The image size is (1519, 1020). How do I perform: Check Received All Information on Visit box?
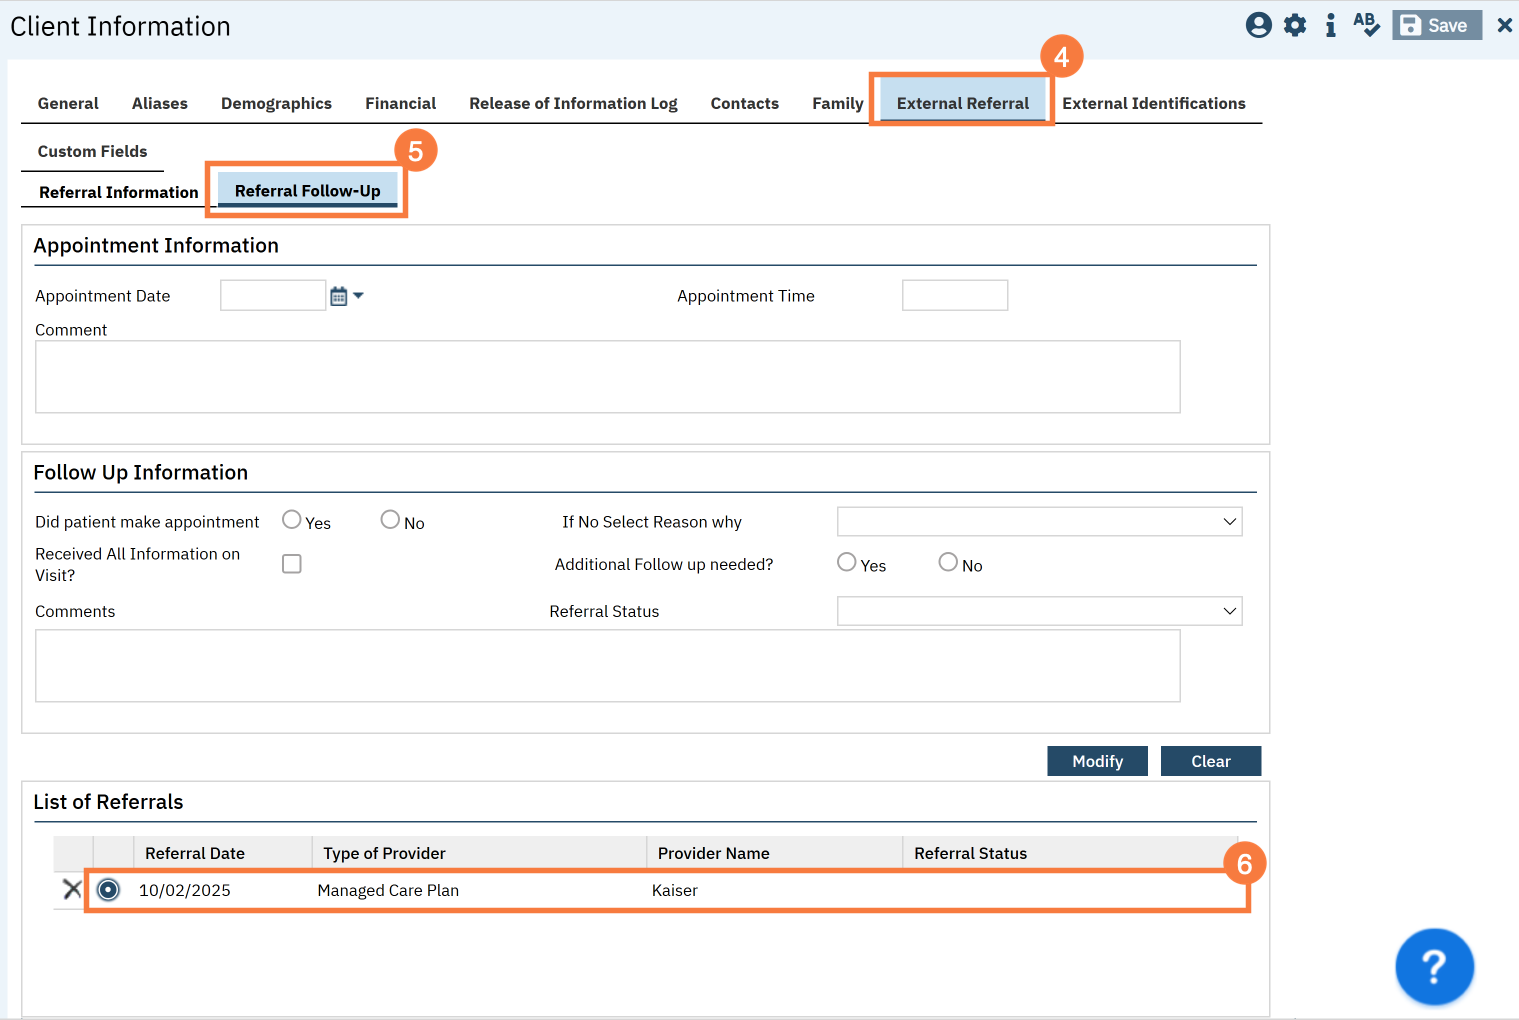292,564
